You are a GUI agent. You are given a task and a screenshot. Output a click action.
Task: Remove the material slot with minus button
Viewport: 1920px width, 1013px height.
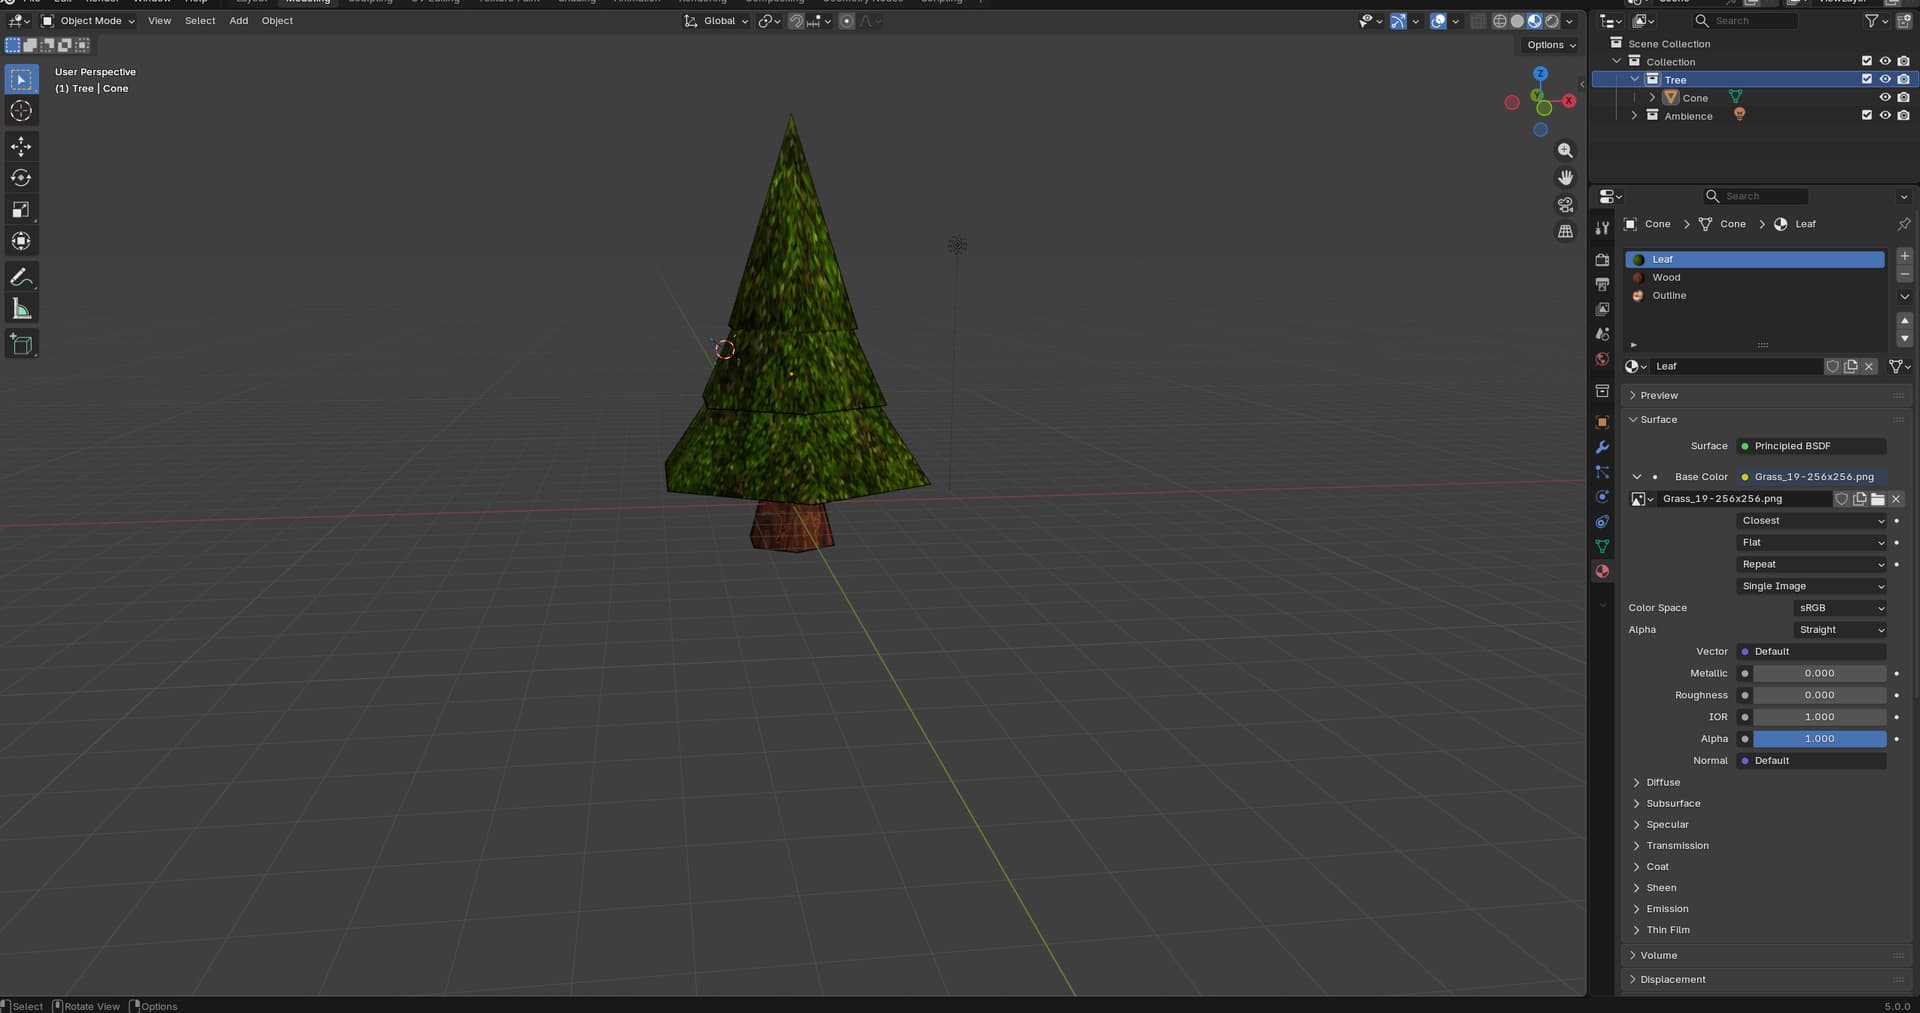pyautogui.click(x=1904, y=274)
